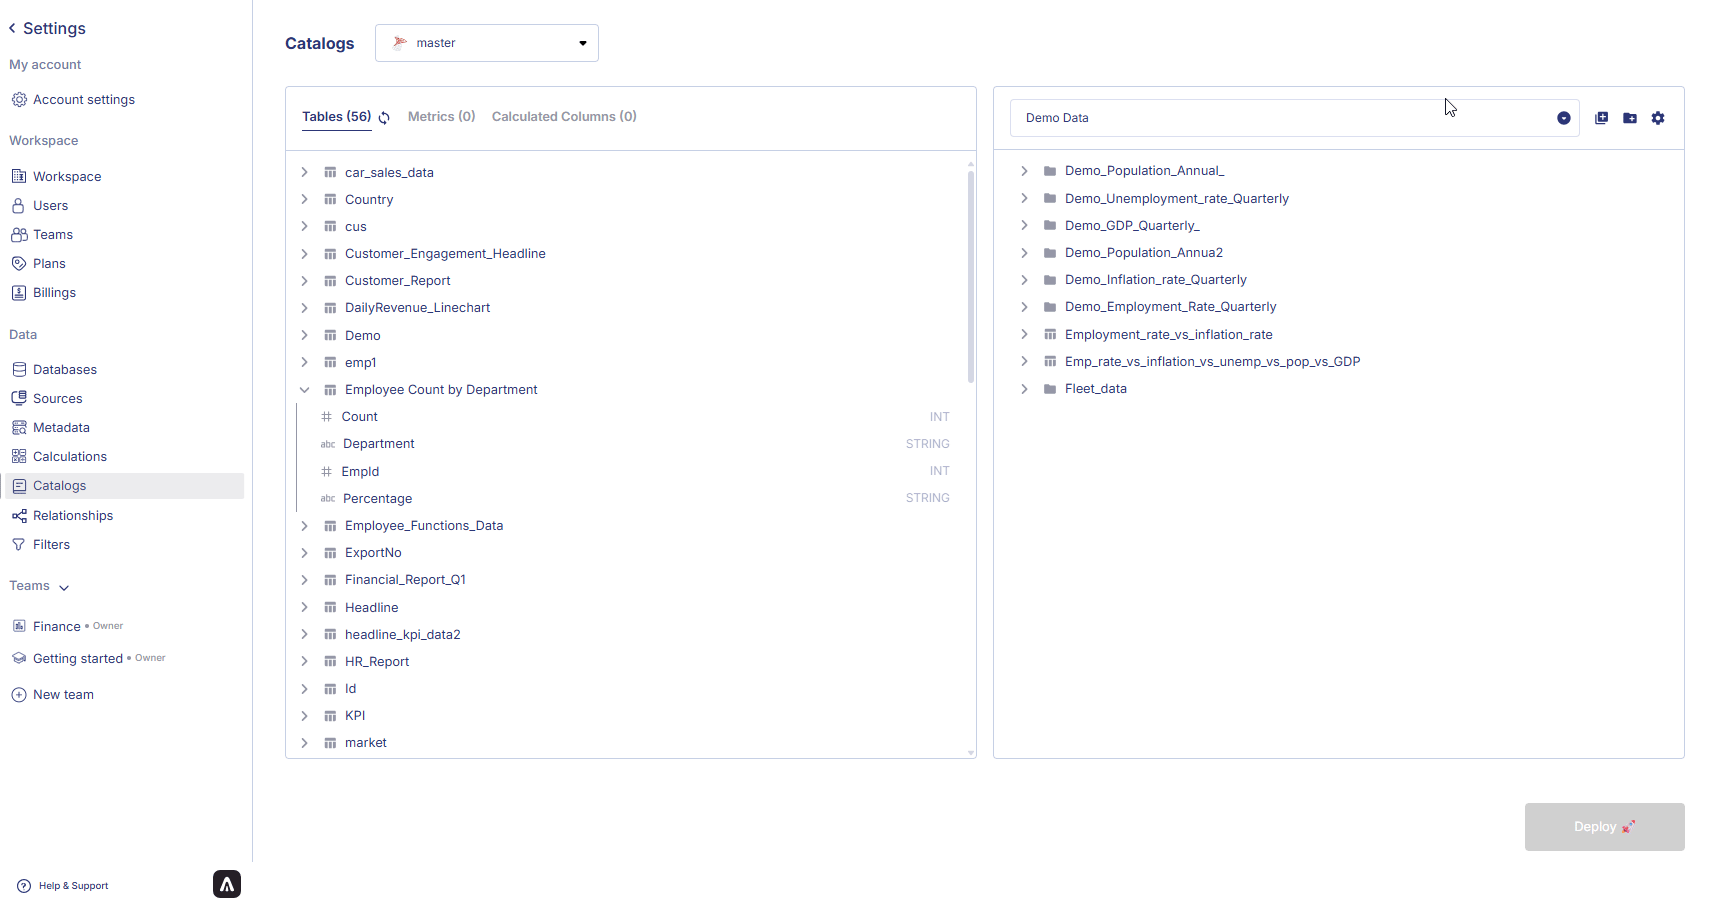Click the logo icon at bottom left
Viewport: 1717px width, 910px height.
pyautogui.click(x=227, y=884)
